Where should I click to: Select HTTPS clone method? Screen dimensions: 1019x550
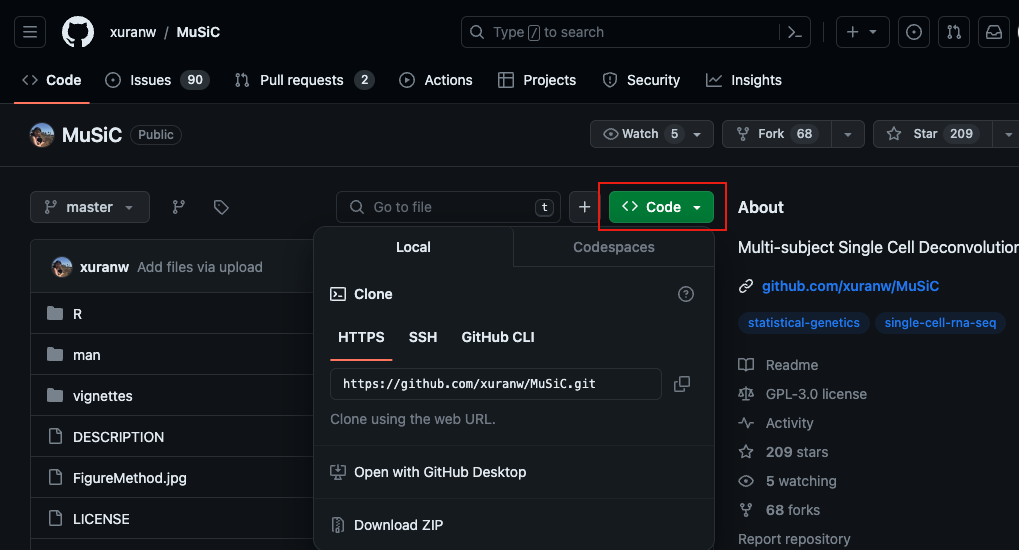[361, 337]
